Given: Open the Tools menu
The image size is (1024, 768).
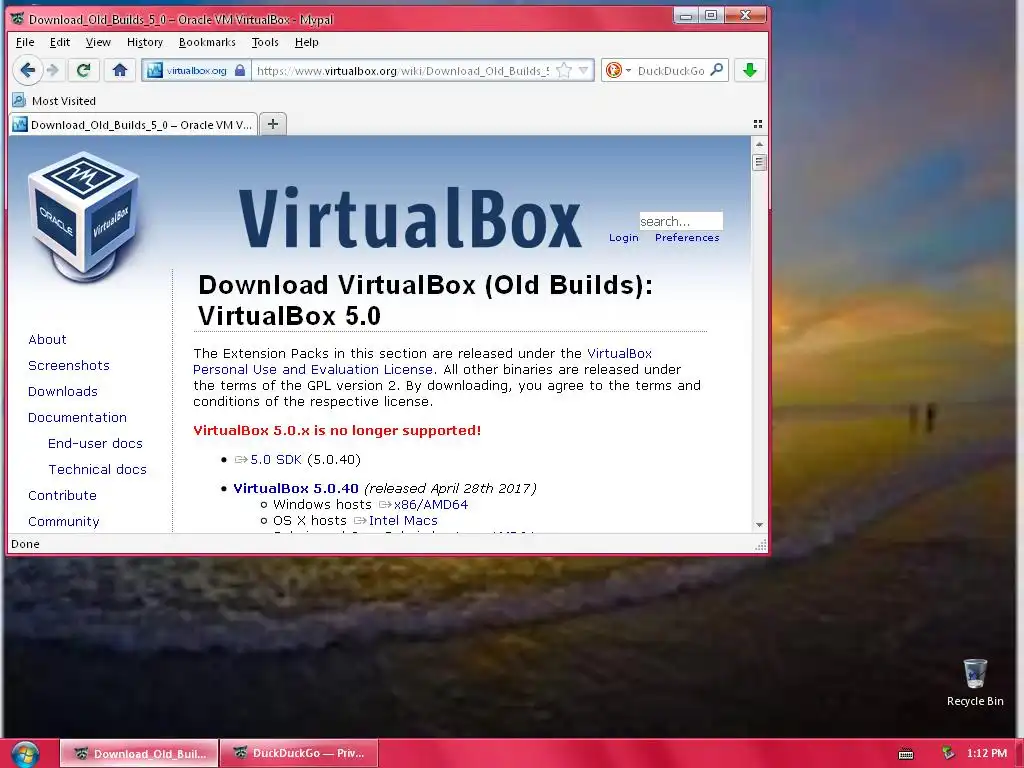Looking at the screenshot, I should pyautogui.click(x=265, y=42).
